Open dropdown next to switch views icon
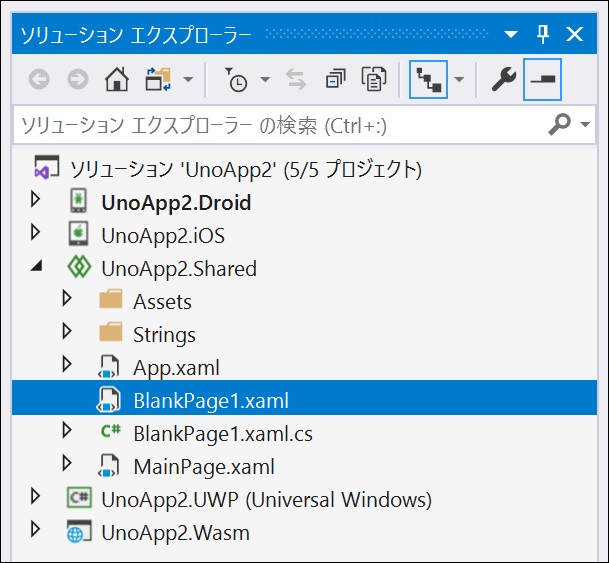This screenshot has height=563, width=609. click(x=188, y=80)
